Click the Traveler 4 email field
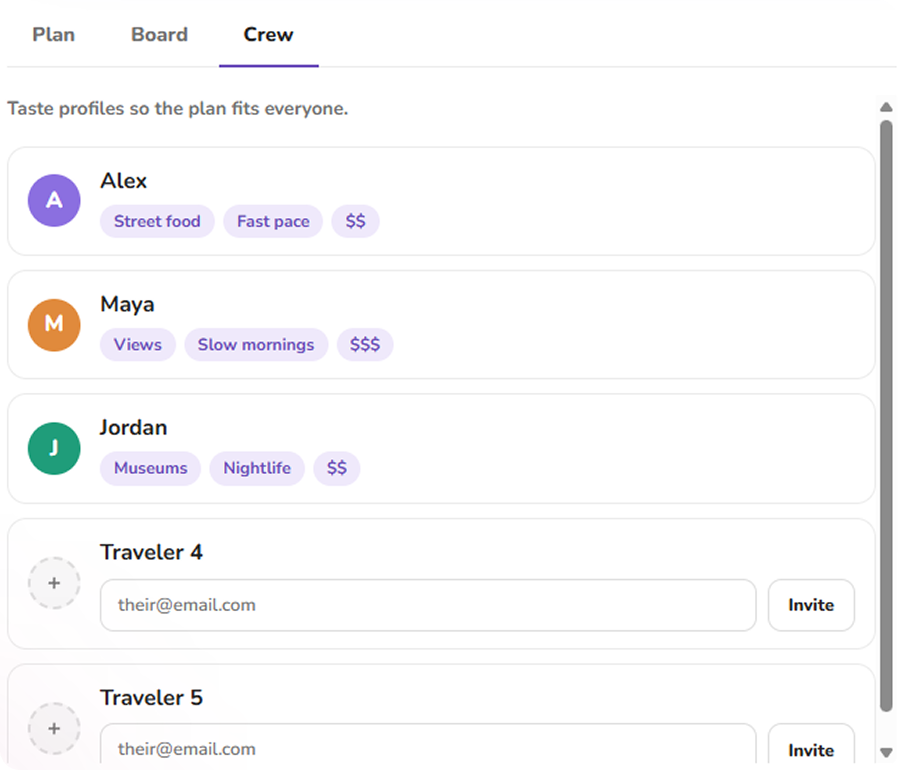Screen dimensions: 898x770 [x=428, y=605]
